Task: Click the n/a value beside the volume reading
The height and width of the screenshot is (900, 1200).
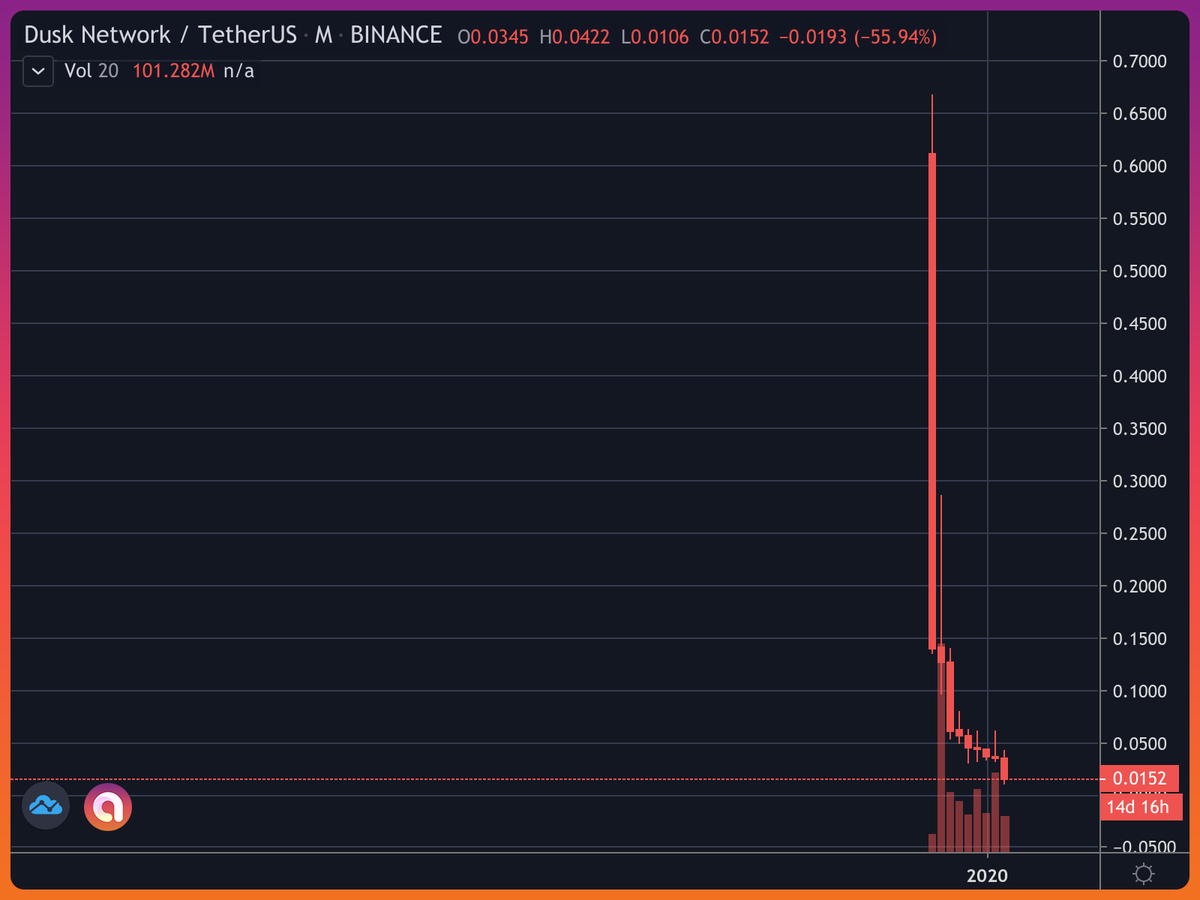Action: pyautogui.click(x=240, y=72)
